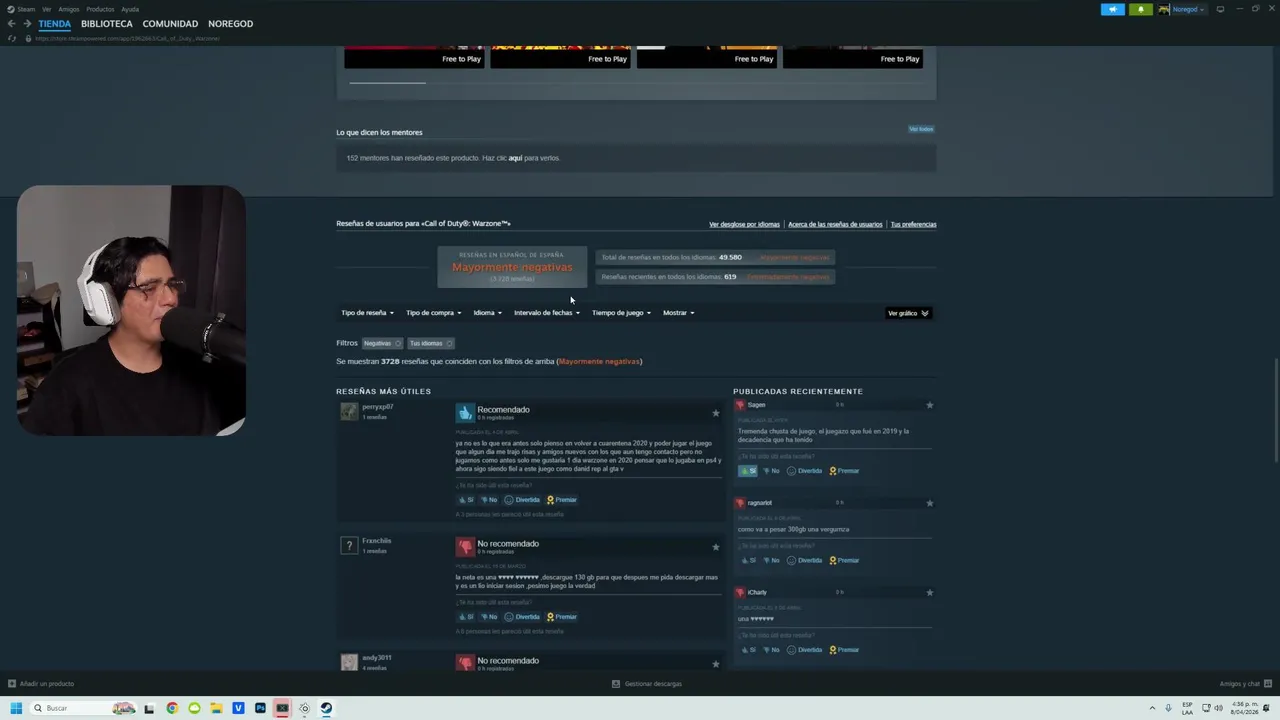Viewport: 1280px width, 720px height.
Task: Switch to the COMUNIDAD tab
Action: pyautogui.click(x=170, y=24)
